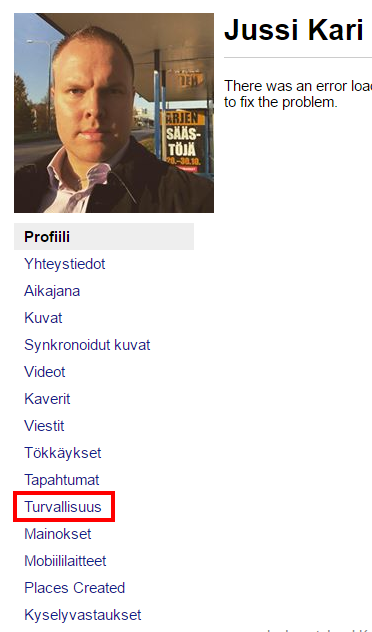The width and height of the screenshot is (372, 632).
Task: View Kyselyvastaukset page
Action: click(83, 615)
